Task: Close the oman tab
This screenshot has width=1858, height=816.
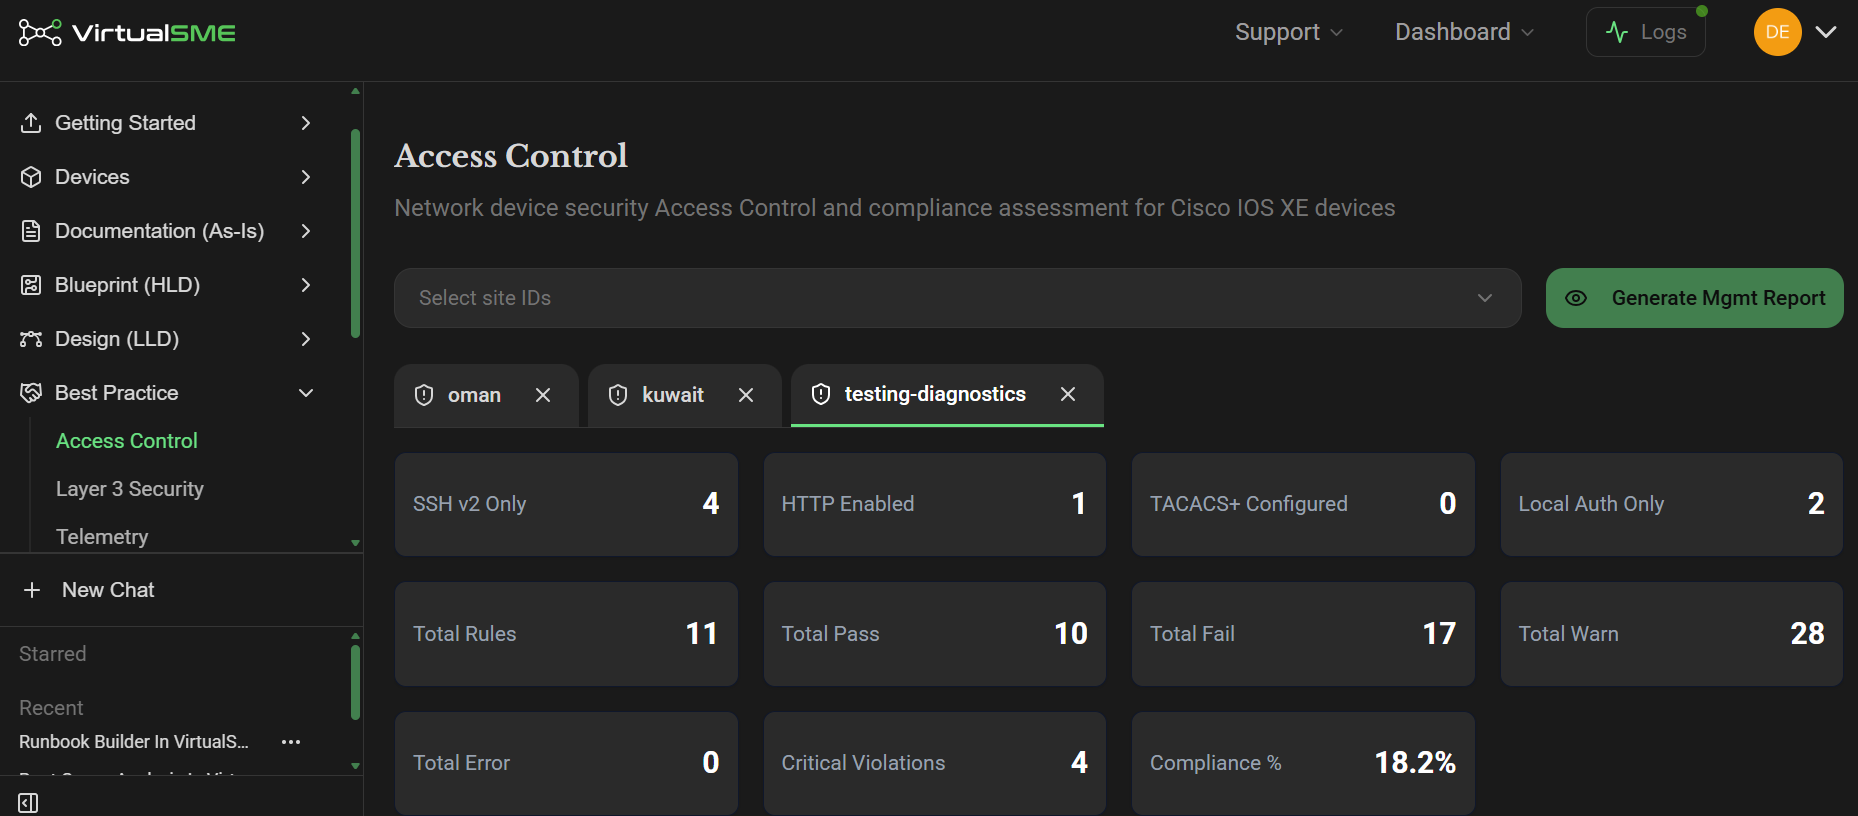Action: pyautogui.click(x=543, y=395)
